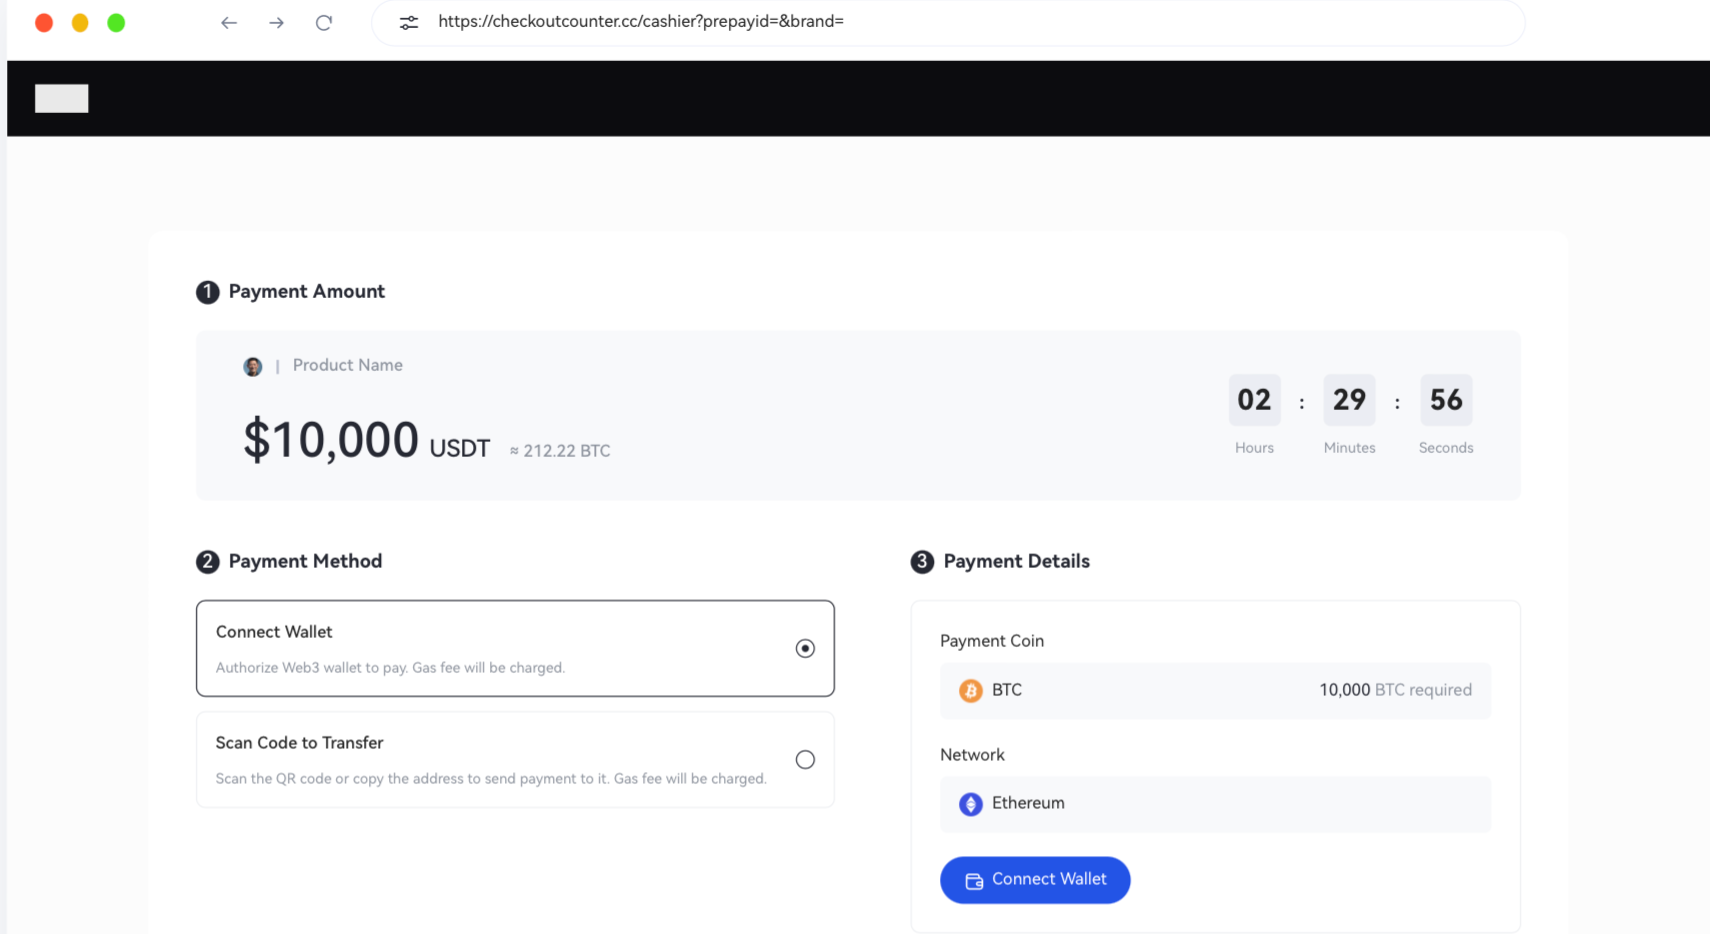Click the browser back arrow
Viewport: 1710px width, 934px height.
[x=229, y=23]
